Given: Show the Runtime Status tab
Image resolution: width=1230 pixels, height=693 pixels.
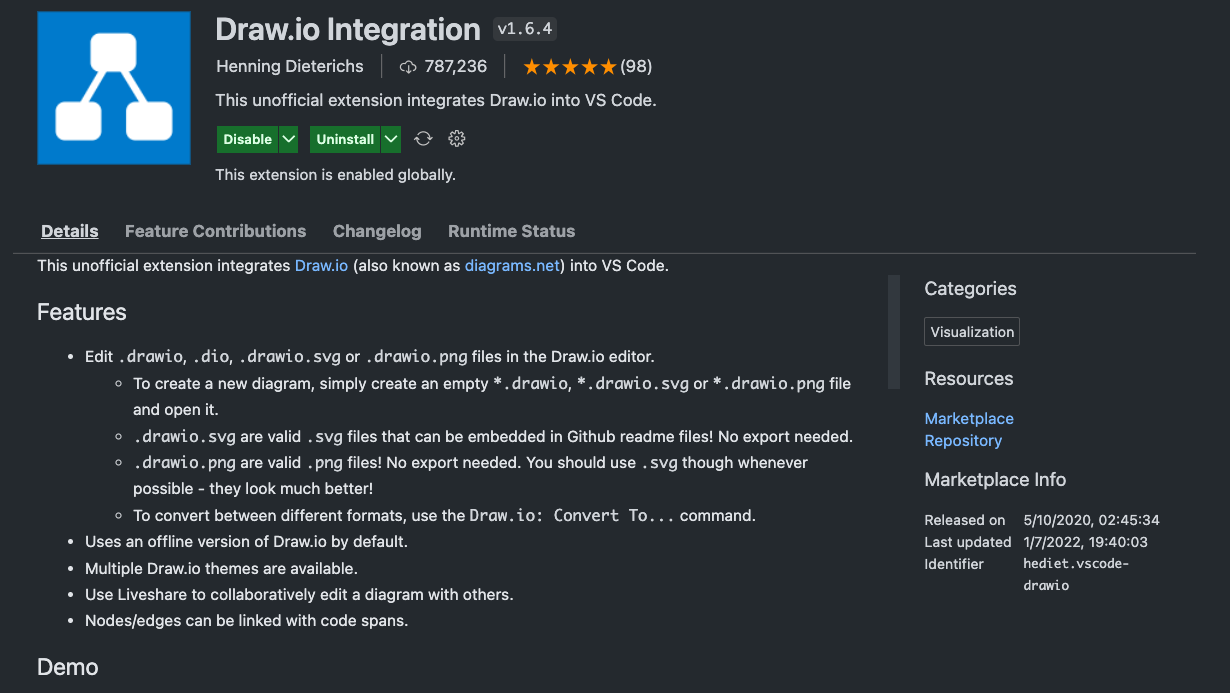Looking at the screenshot, I should point(511,231).
